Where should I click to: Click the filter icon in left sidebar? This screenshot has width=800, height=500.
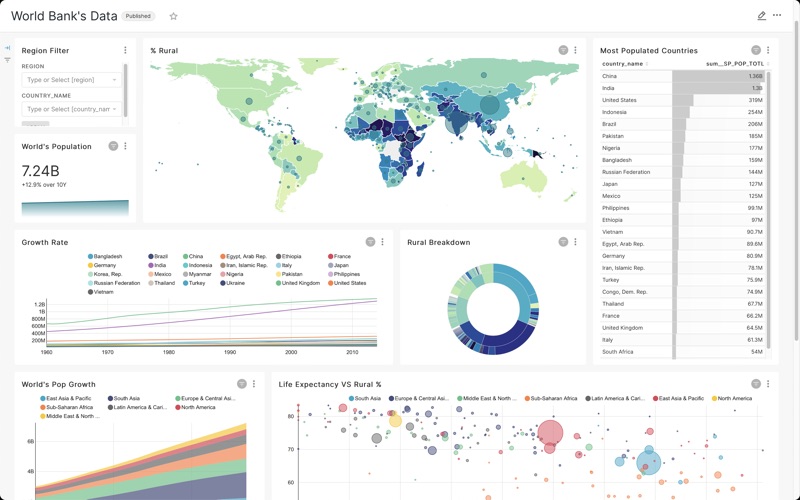pos(7,60)
